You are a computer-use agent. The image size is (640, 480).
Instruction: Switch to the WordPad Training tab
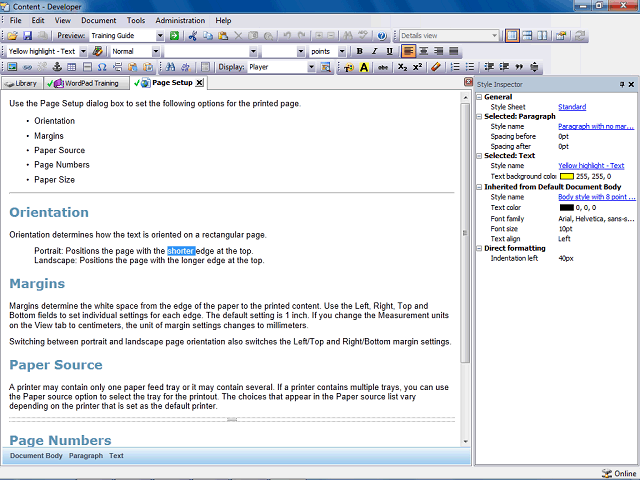(x=86, y=83)
